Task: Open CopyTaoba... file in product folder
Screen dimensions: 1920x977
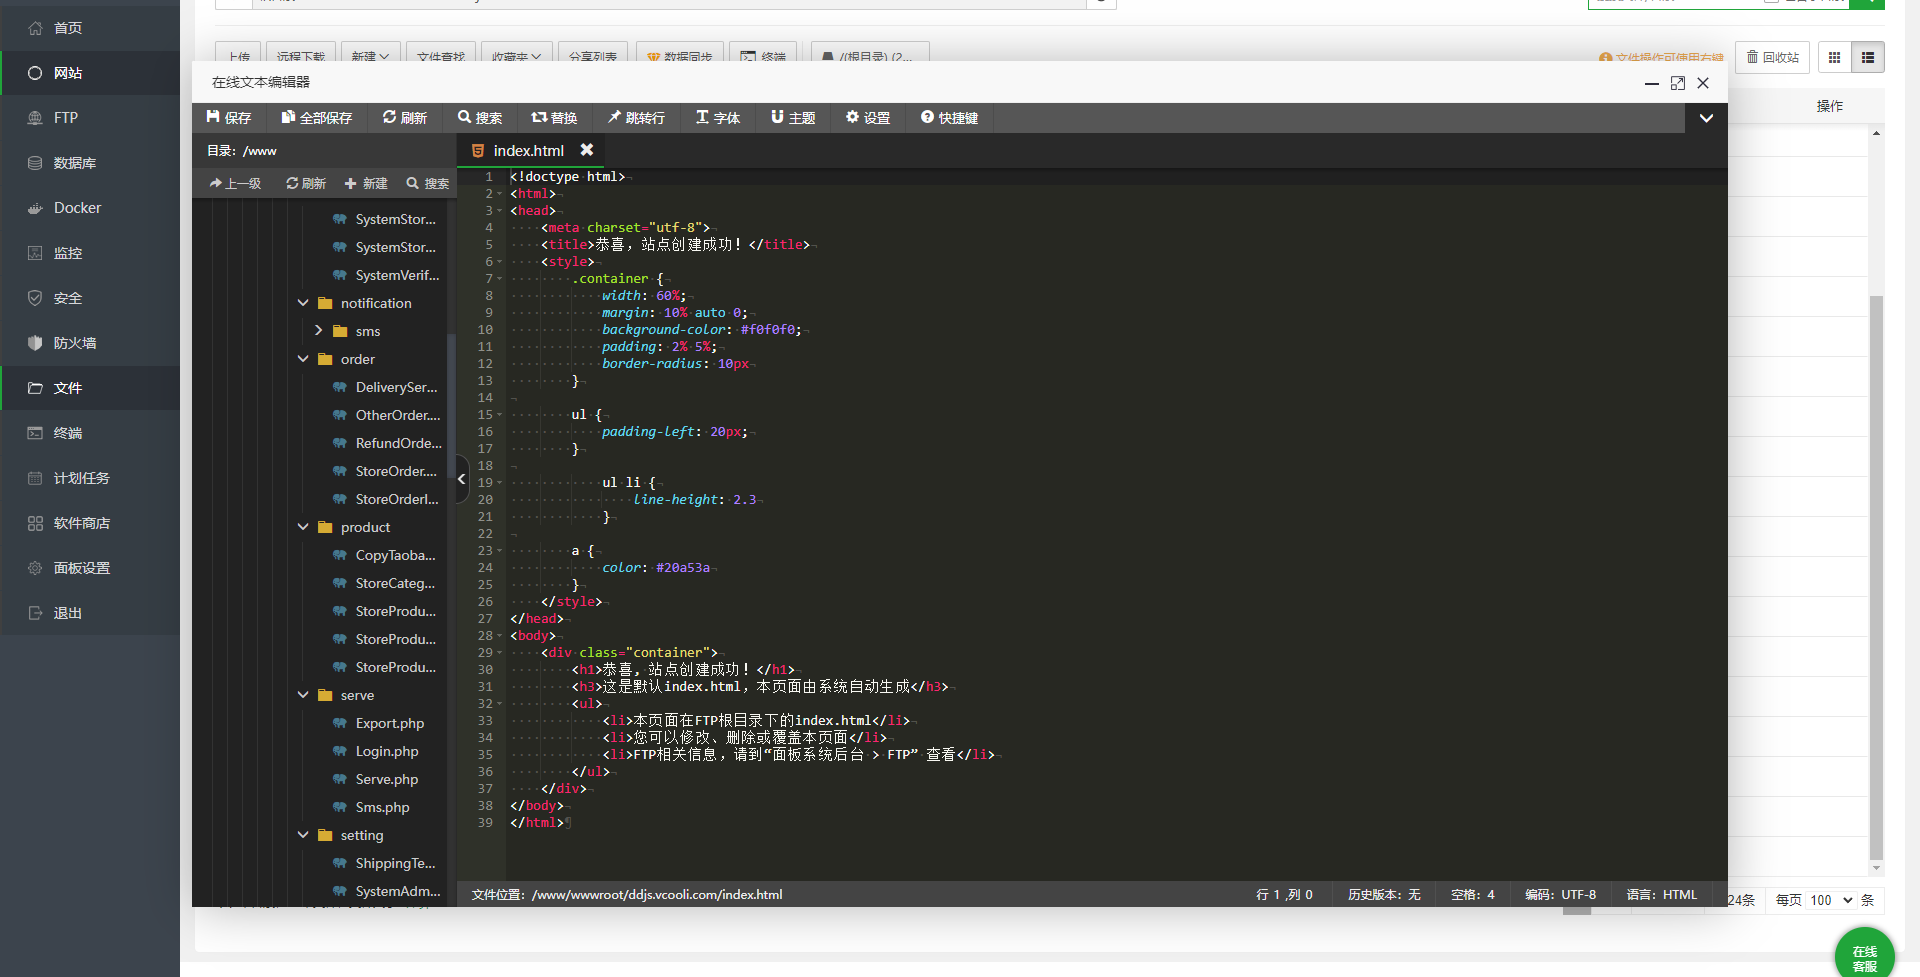Action: coord(395,555)
